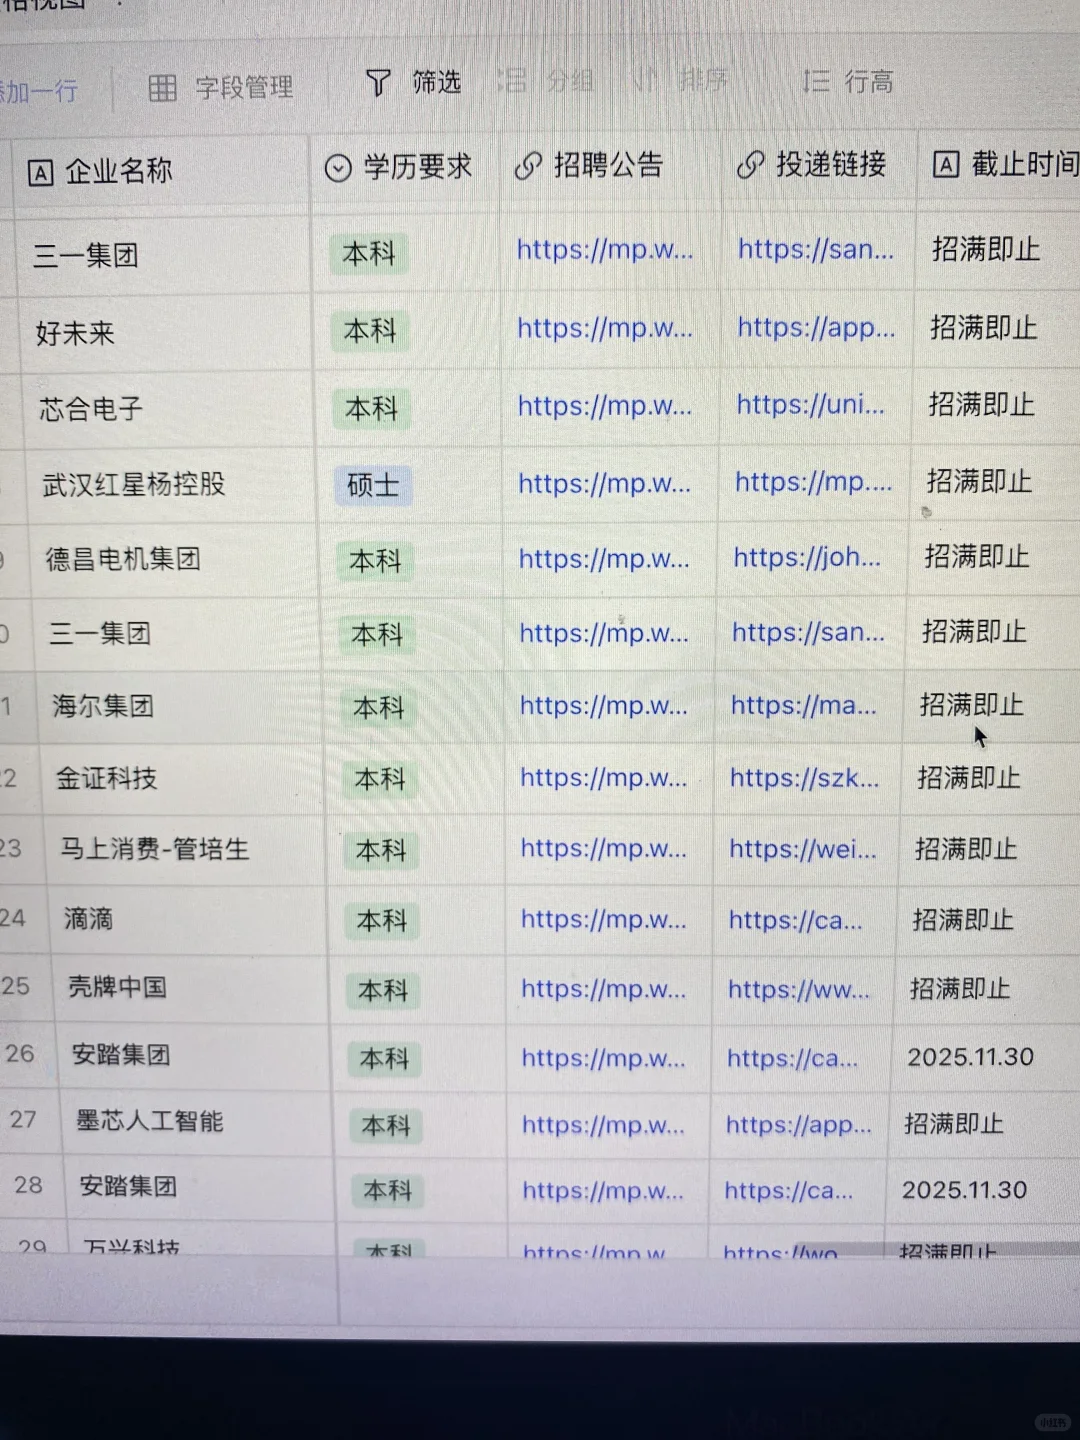Click the 截止时间 text-type icon

pyautogui.click(x=946, y=164)
